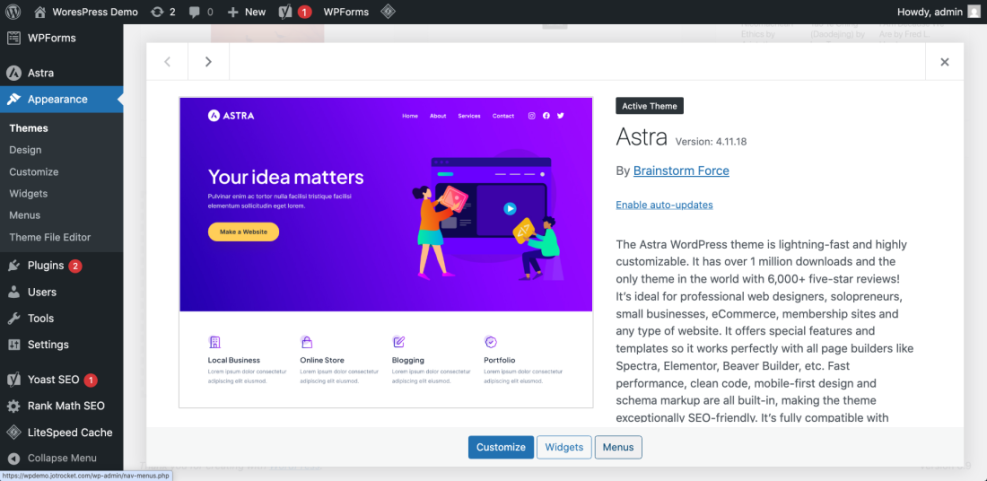Click the Make a Website button in the preview
This screenshot has height=481, width=987.
(x=244, y=232)
